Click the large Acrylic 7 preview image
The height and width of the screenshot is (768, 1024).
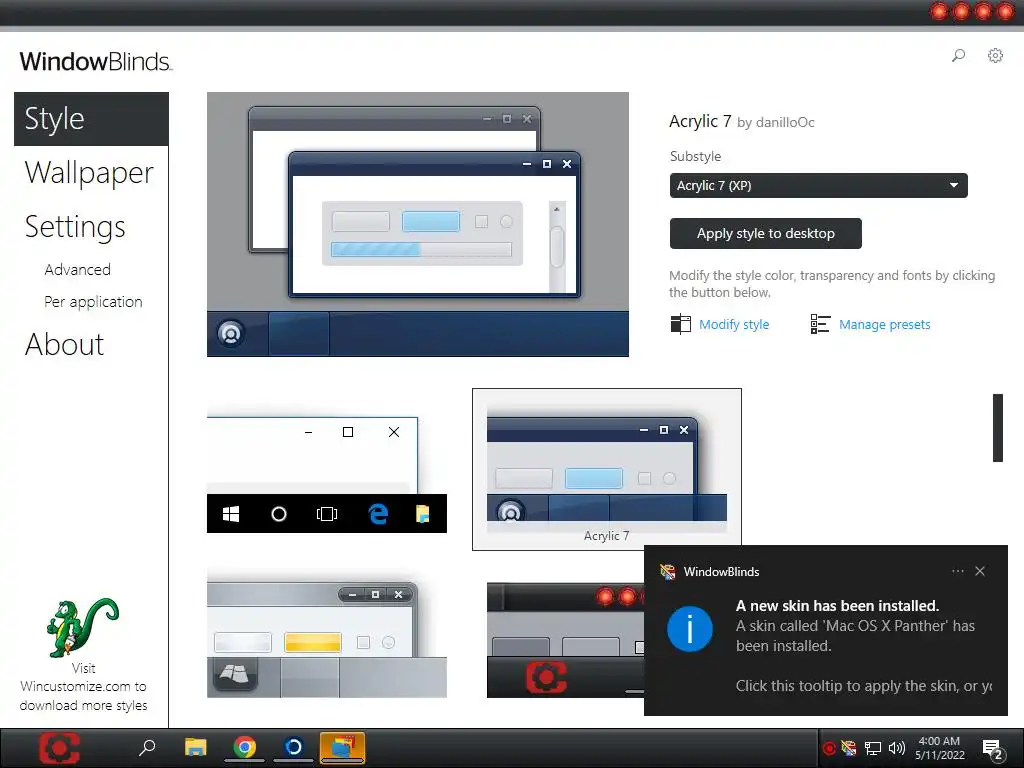(x=418, y=224)
